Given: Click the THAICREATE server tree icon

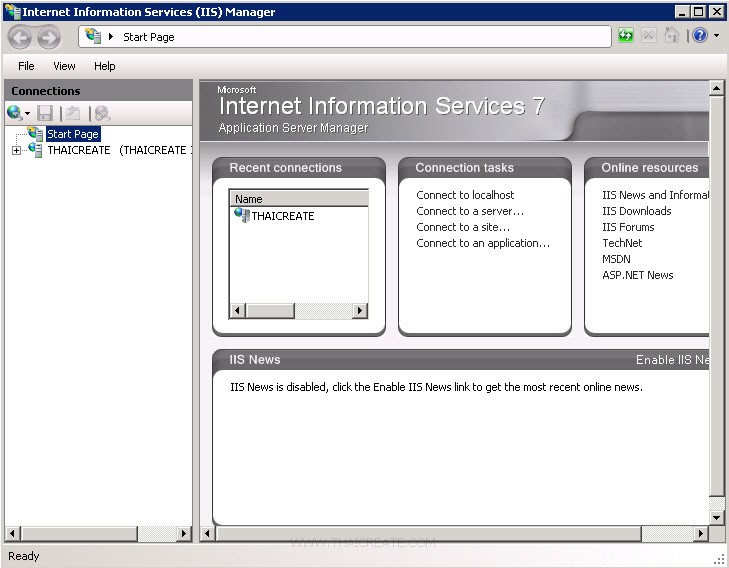Looking at the screenshot, I should click(35, 150).
